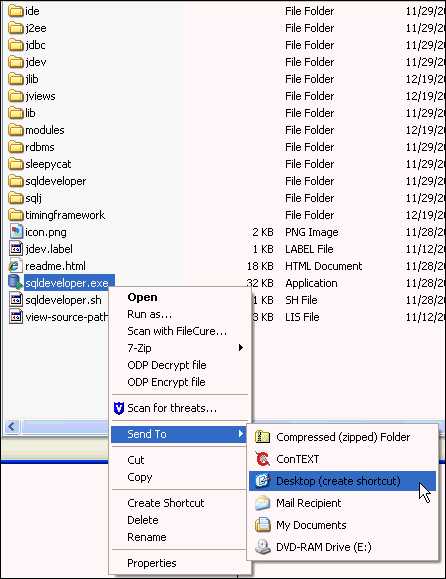Click the ConTEXT editor icon
The image size is (446, 579).
pos(263,459)
